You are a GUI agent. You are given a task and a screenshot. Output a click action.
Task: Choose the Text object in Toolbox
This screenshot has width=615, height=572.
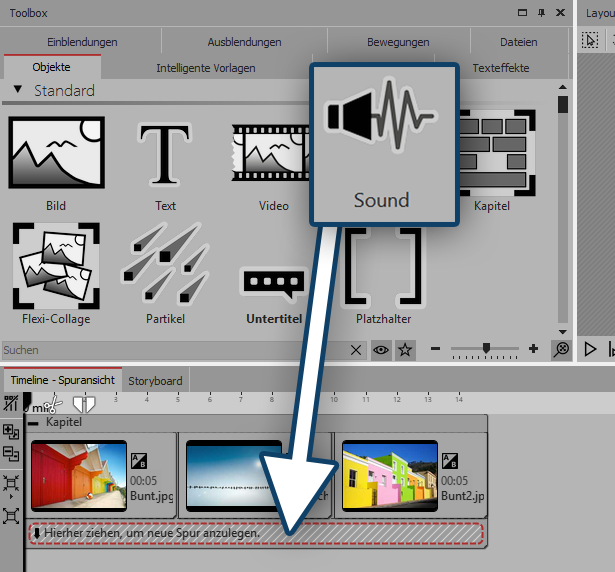pos(165,153)
